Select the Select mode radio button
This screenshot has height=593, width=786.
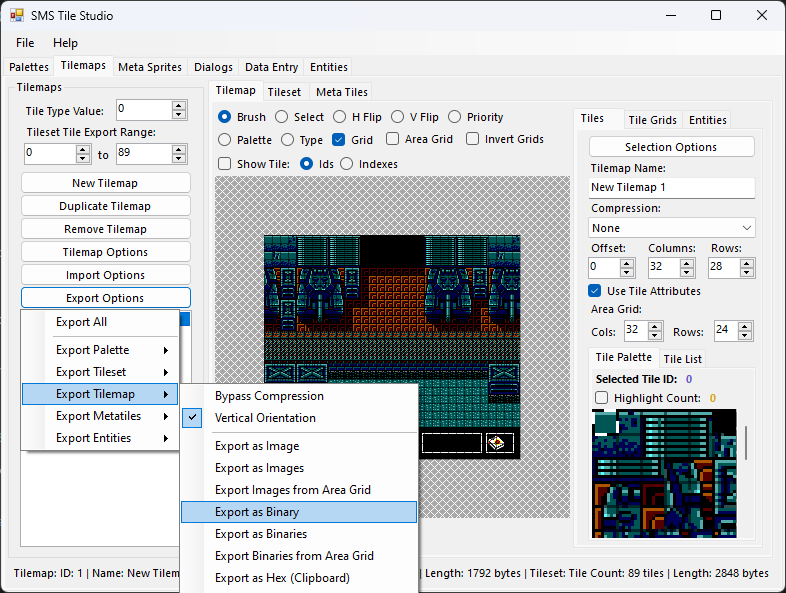point(282,117)
